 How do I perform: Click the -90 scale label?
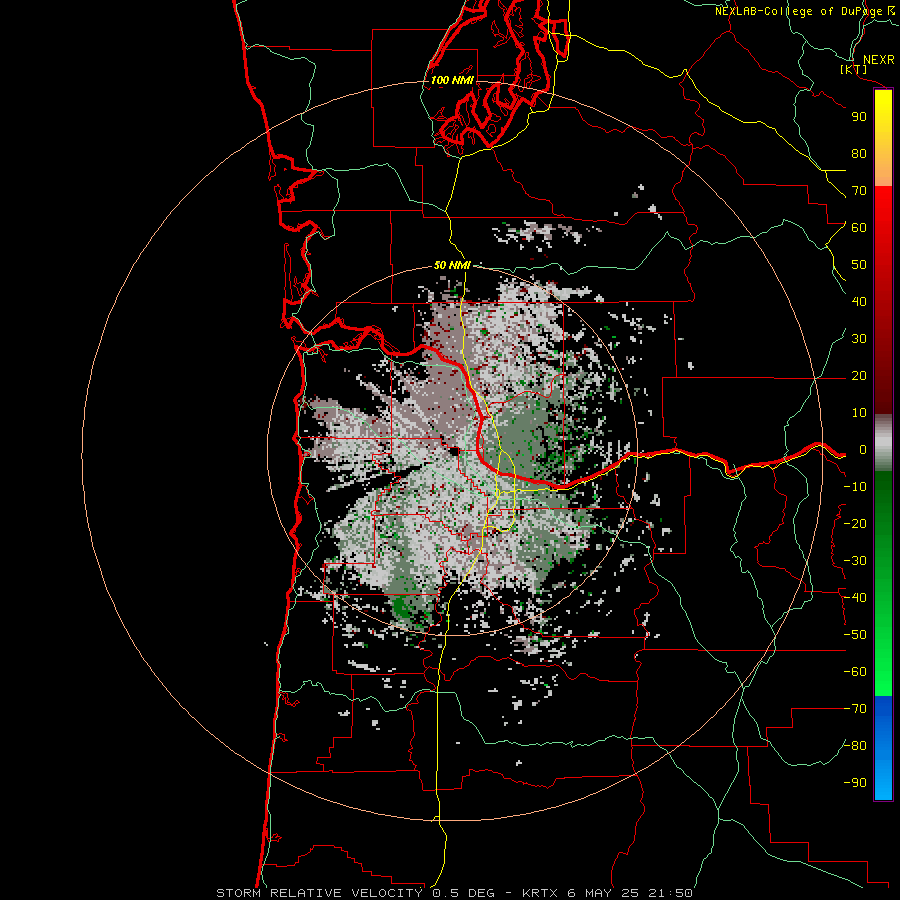point(855,783)
